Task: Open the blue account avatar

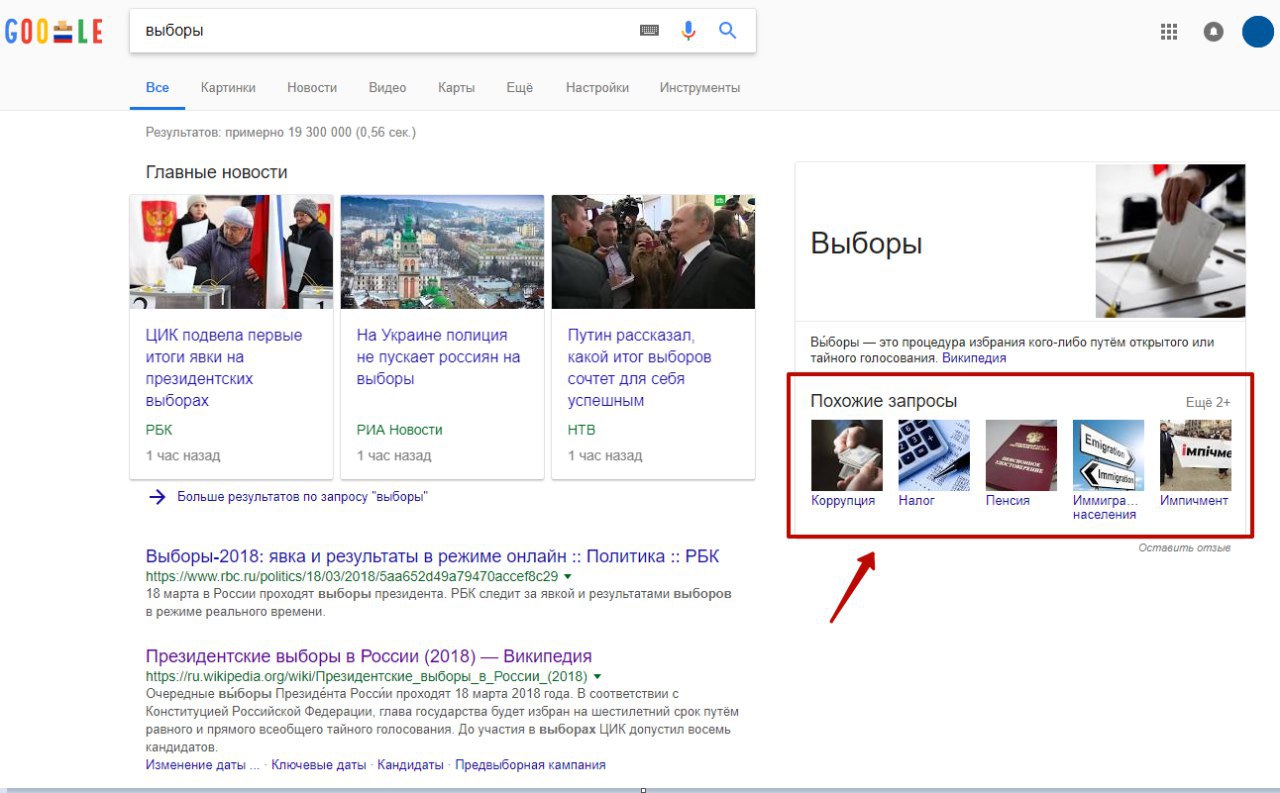Action: tap(1258, 31)
